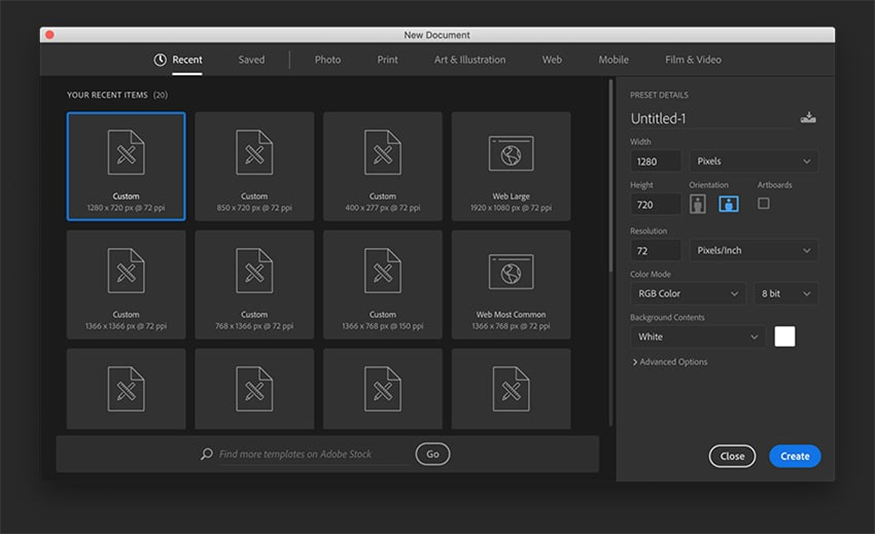Click the blue Create button
The width and height of the screenshot is (875, 534).
tap(794, 456)
